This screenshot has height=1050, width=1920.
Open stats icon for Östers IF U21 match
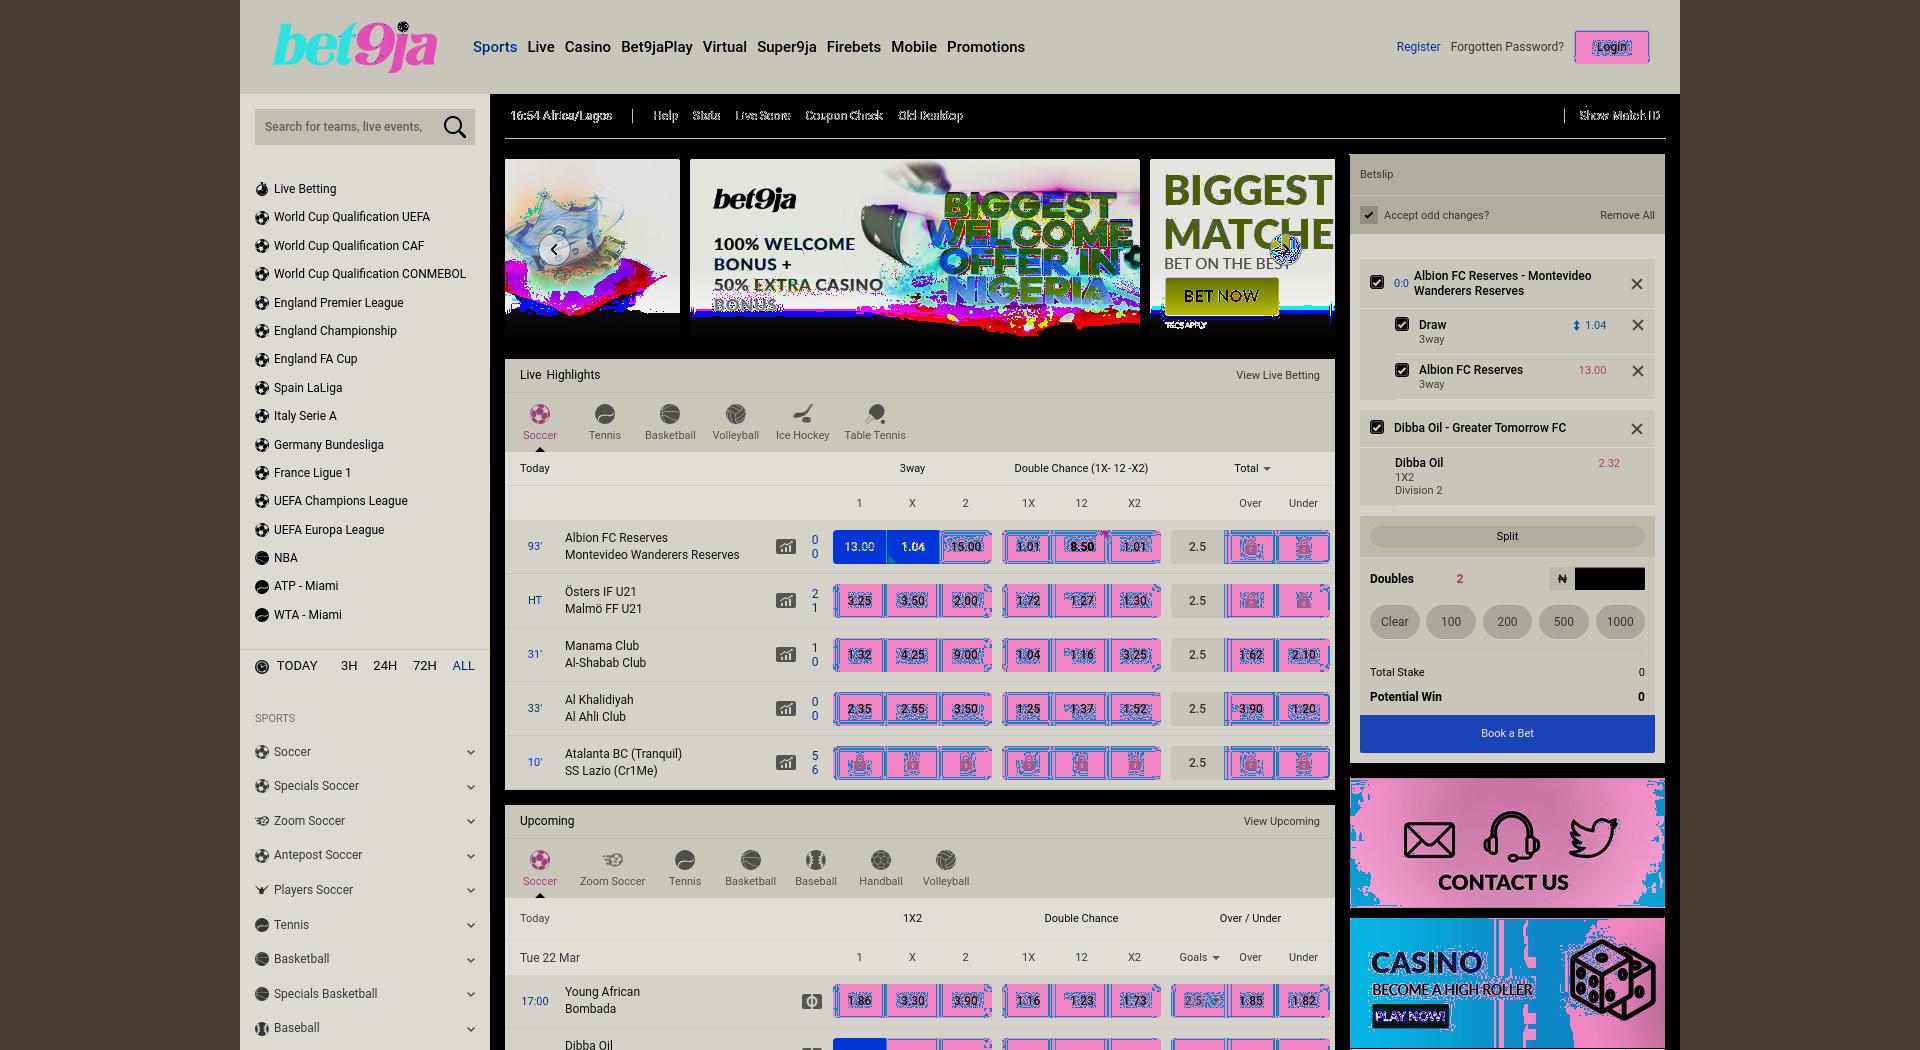pyautogui.click(x=786, y=601)
